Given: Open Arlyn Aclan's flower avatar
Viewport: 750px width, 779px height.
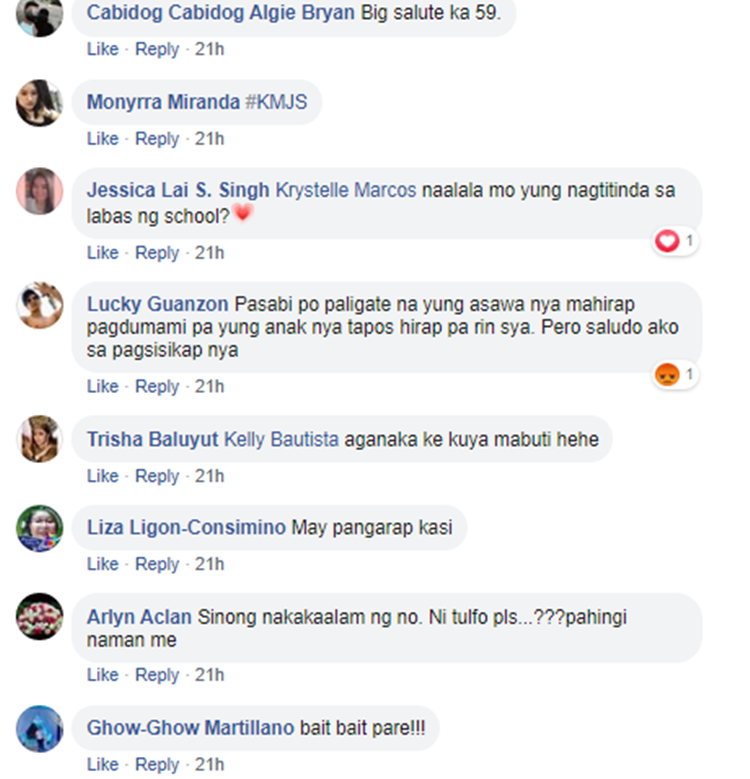Looking at the screenshot, I should pyautogui.click(x=40, y=617).
